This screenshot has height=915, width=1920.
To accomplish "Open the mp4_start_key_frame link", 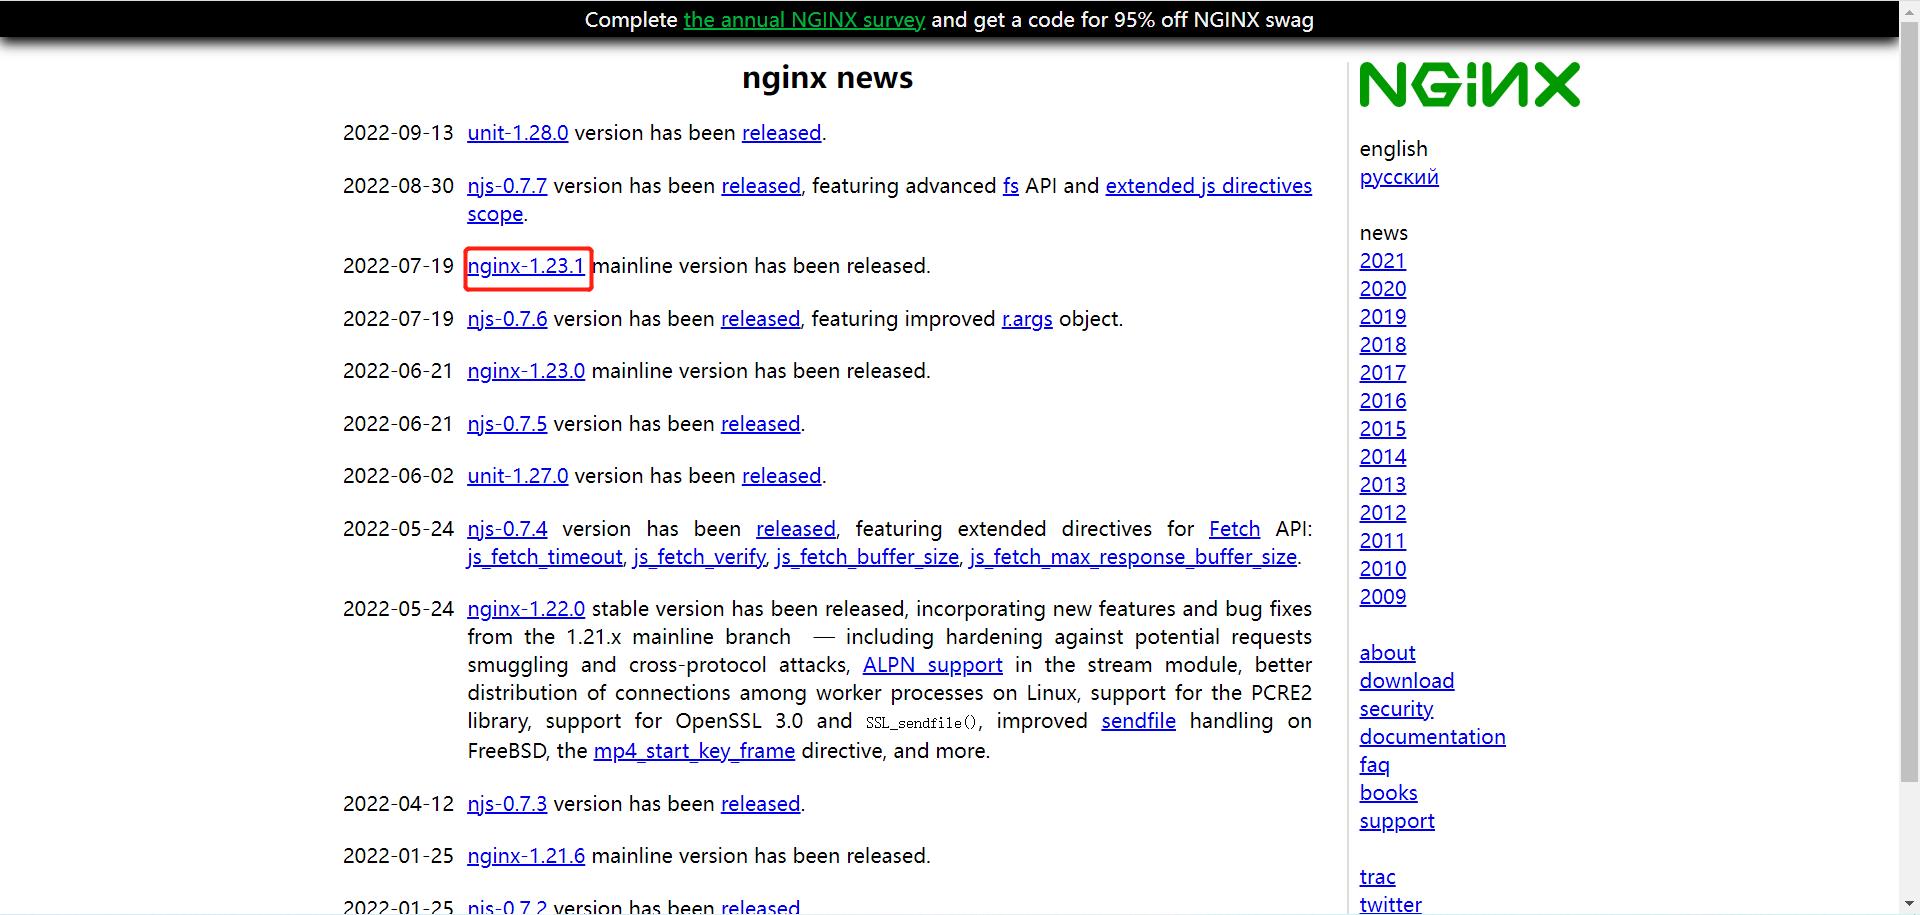I will coord(694,751).
